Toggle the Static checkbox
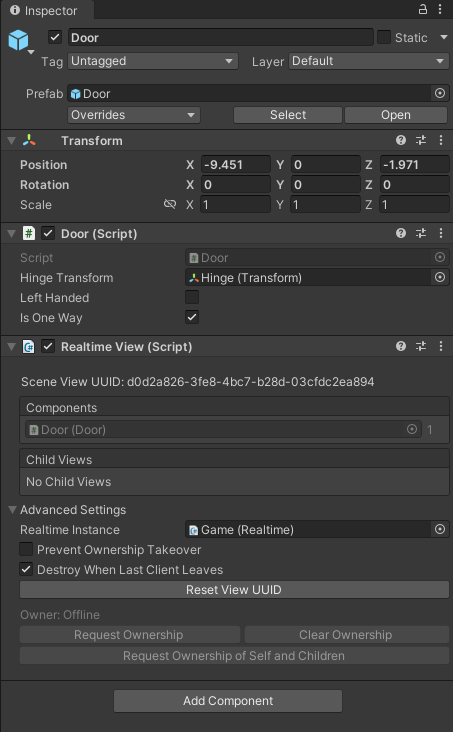This screenshot has height=732, width=453. pyautogui.click(x=384, y=37)
